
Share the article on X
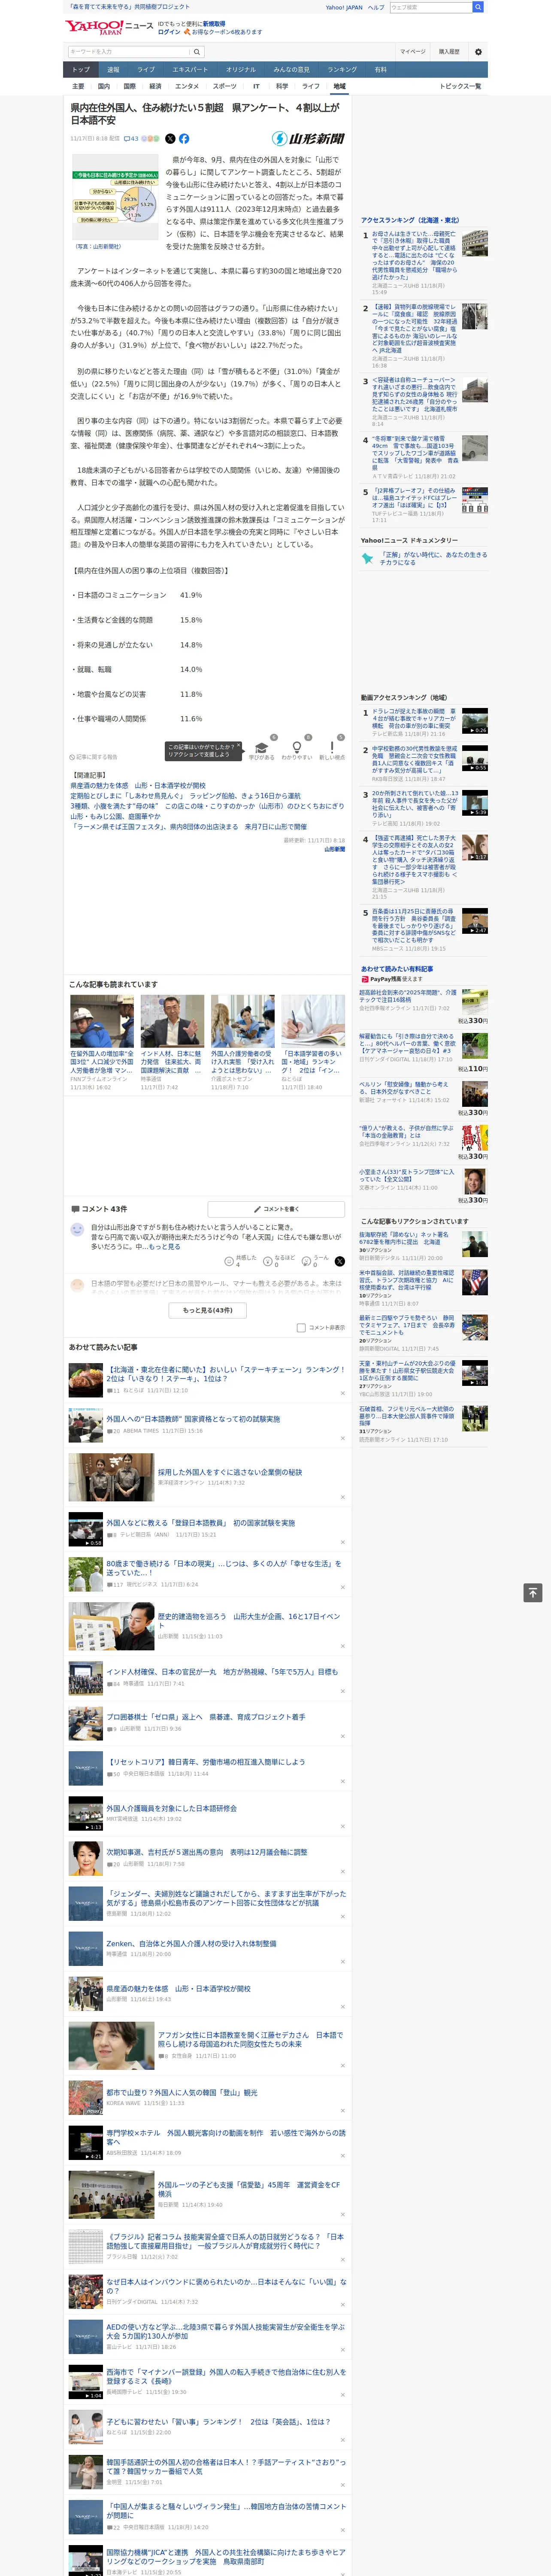[170, 139]
